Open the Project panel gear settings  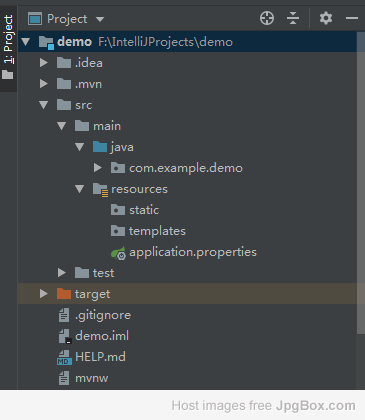pyautogui.click(x=326, y=18)
